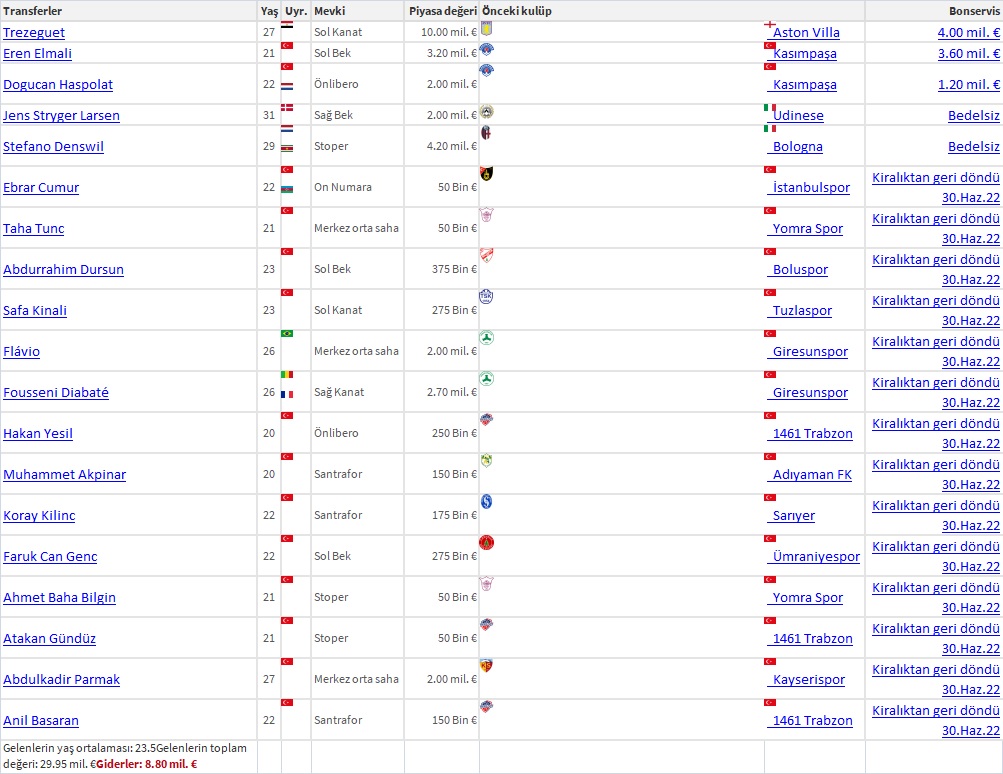Open Bologna club link
Viewport: 1003px width, 774px height.
(x=798, y=146)
